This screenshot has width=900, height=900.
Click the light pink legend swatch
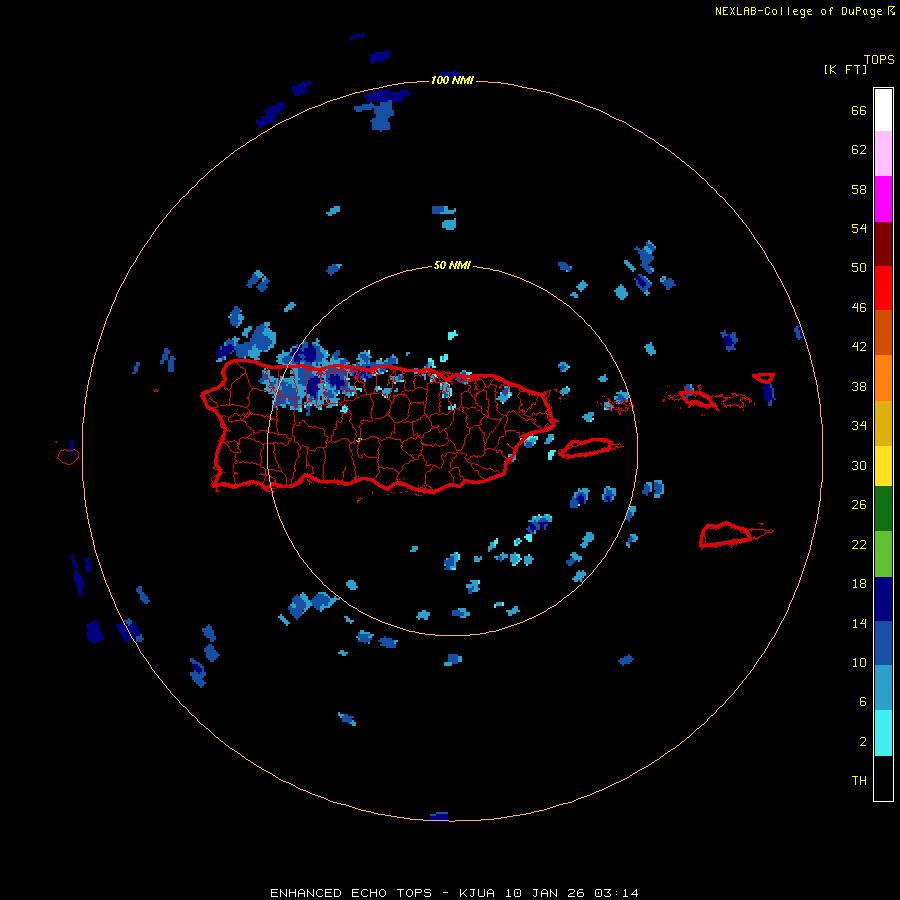(x=883, y=154)
